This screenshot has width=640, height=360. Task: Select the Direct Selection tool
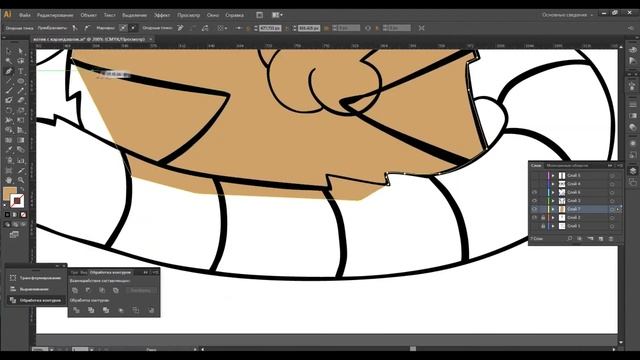pyautogui.click(x=20, y=51)
